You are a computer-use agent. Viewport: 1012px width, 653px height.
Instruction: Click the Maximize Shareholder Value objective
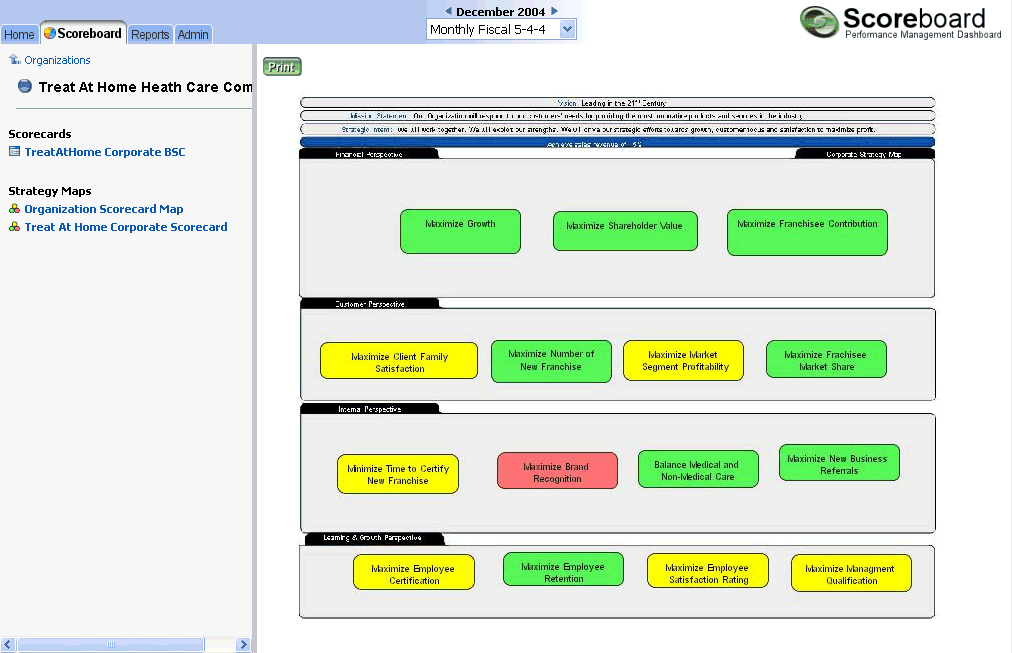[625, 230]
